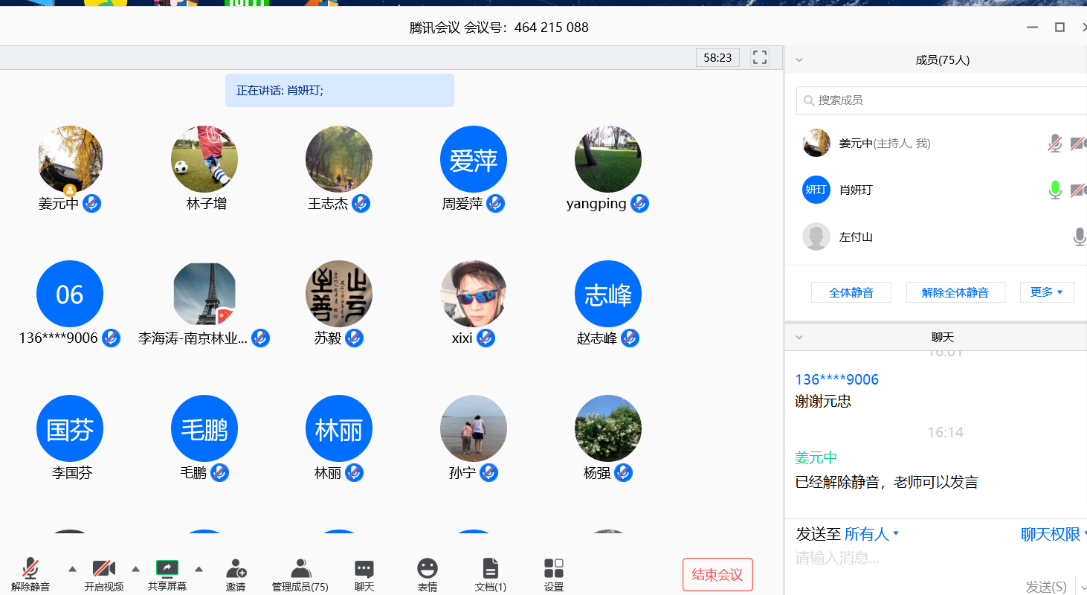This screenshot has height=595, width=1087.
Task: Open the 表情 emoji reactions icon
Action: point(427,566)
